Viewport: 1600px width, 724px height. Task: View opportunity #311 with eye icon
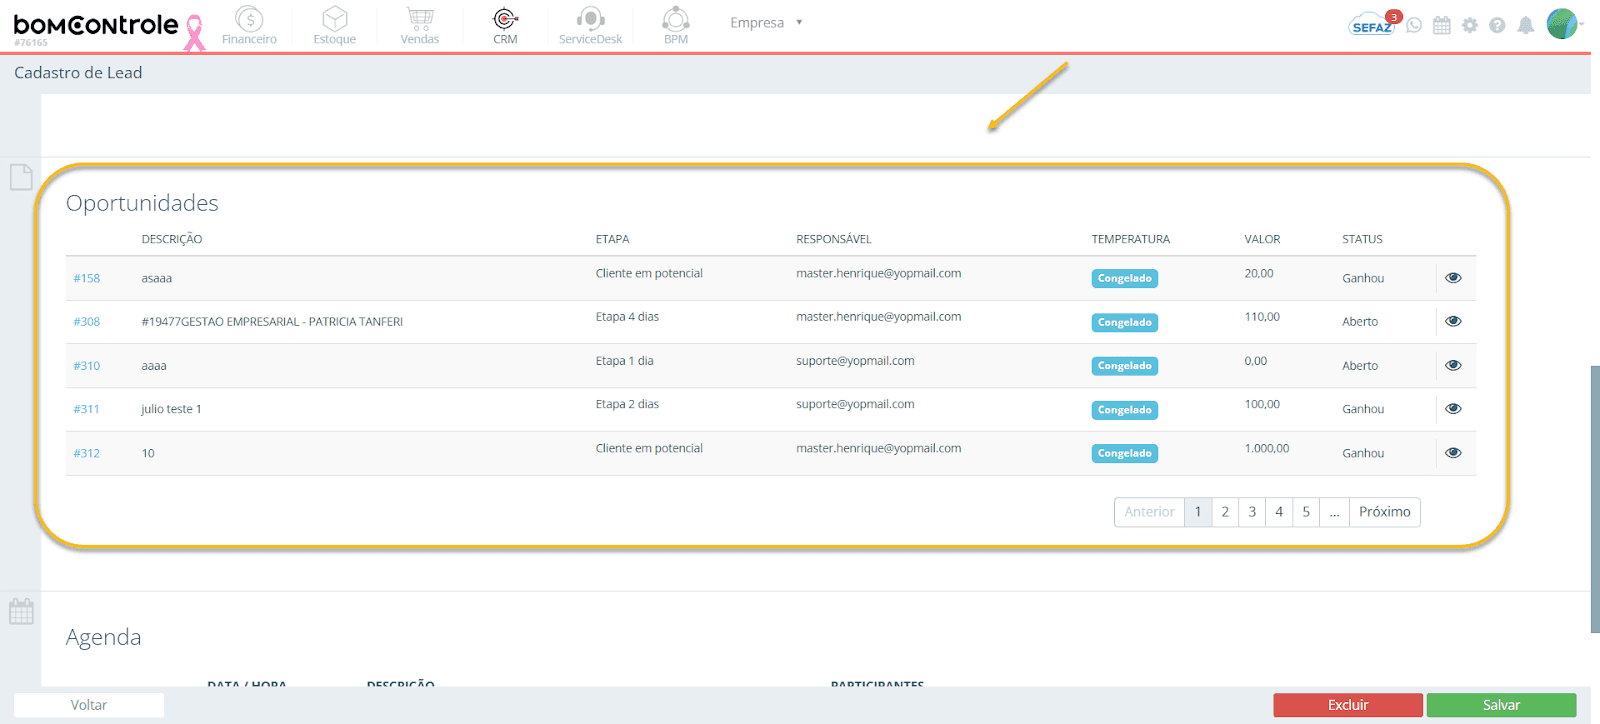[1453, 408]
